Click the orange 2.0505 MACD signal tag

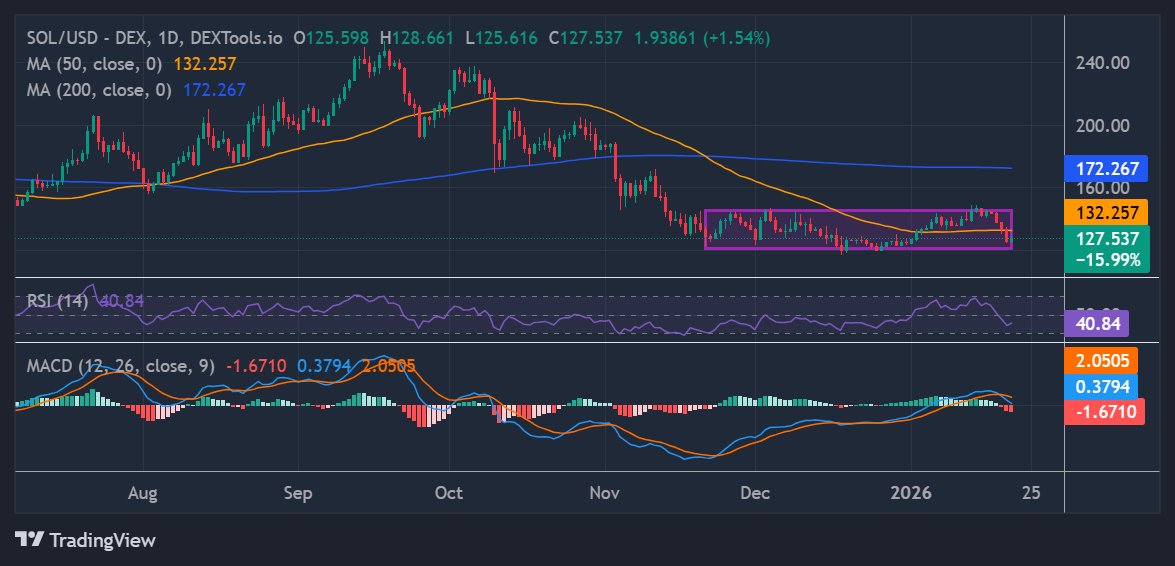(1105, 361)
